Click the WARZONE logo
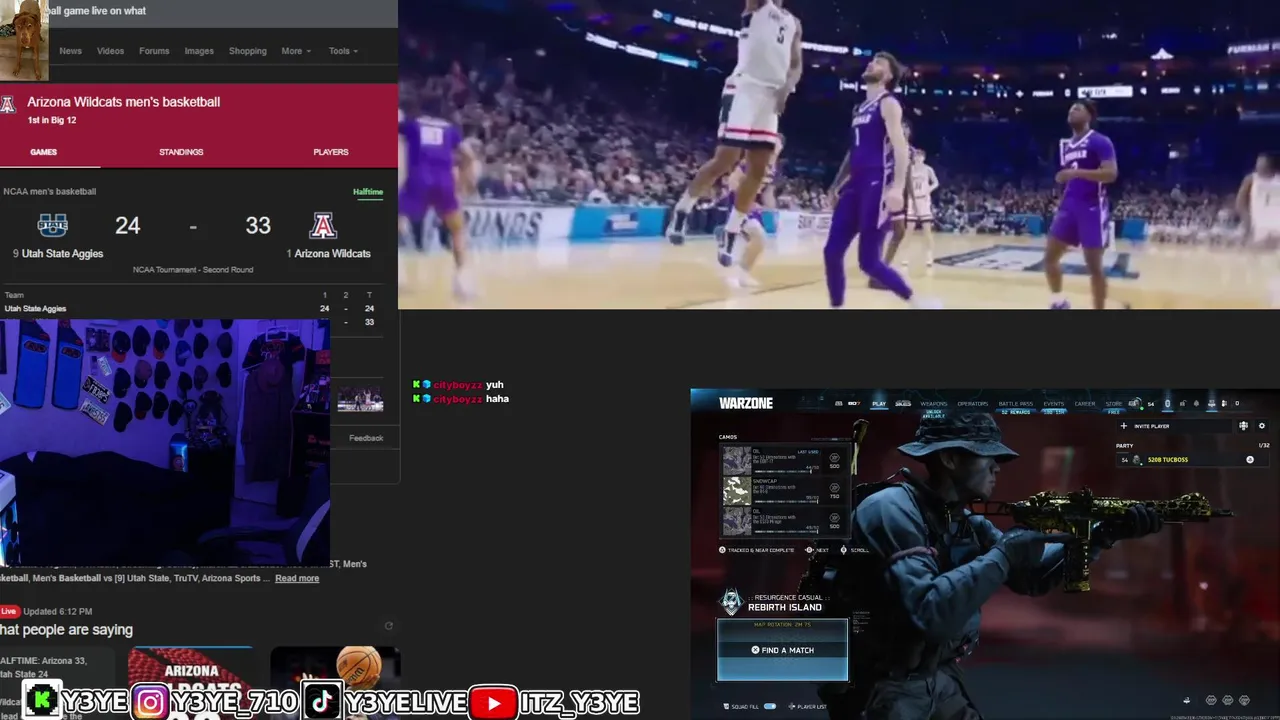Image resolution: width=1280 pixels, height=720 pixels. (x=746, y=403)
